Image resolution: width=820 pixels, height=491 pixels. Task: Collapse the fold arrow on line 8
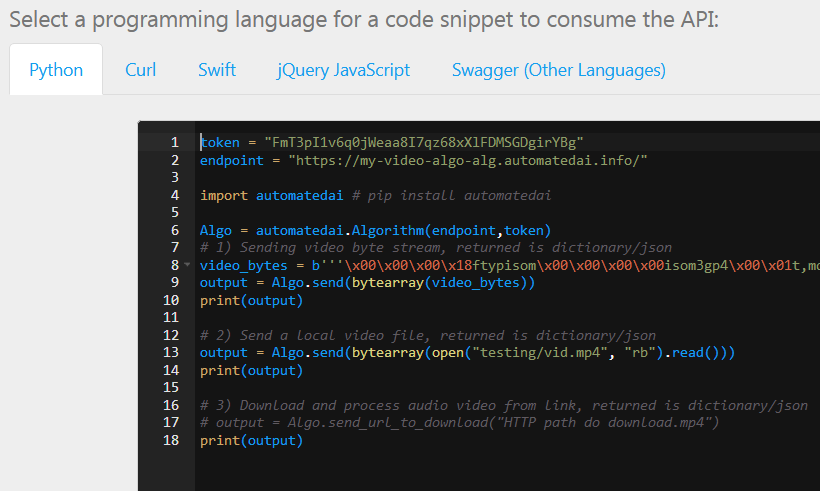click(187, 265)
